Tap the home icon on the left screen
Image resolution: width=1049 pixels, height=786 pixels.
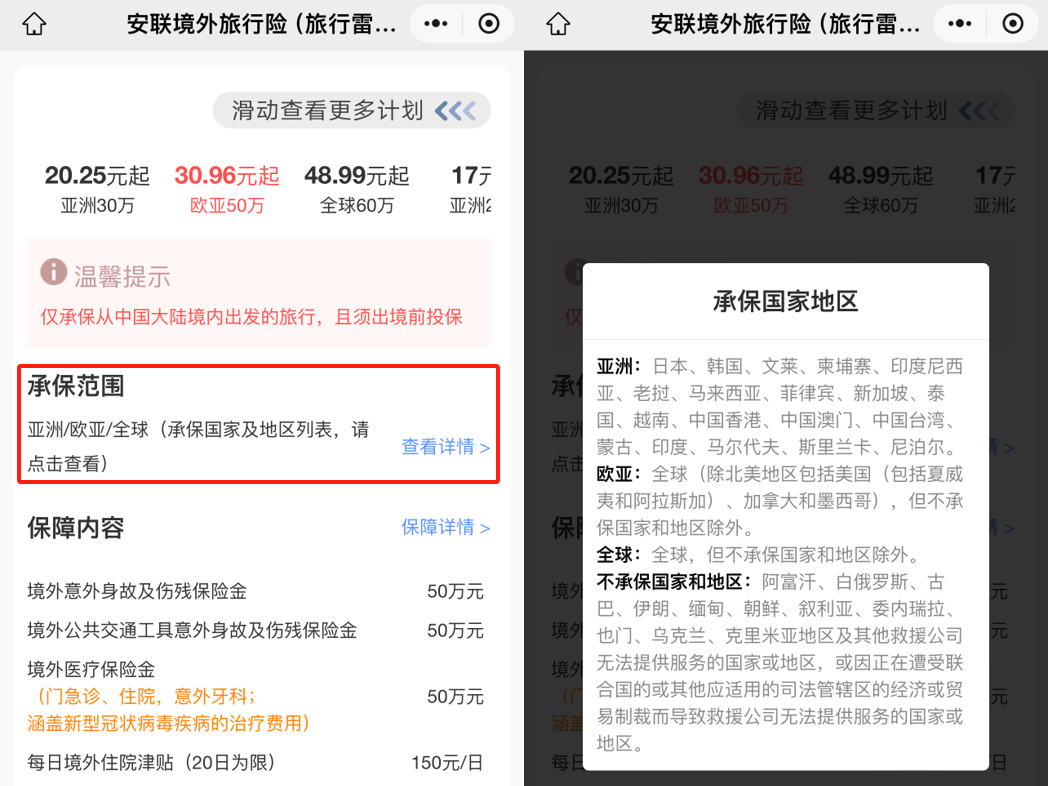click(x=32, y=21)
